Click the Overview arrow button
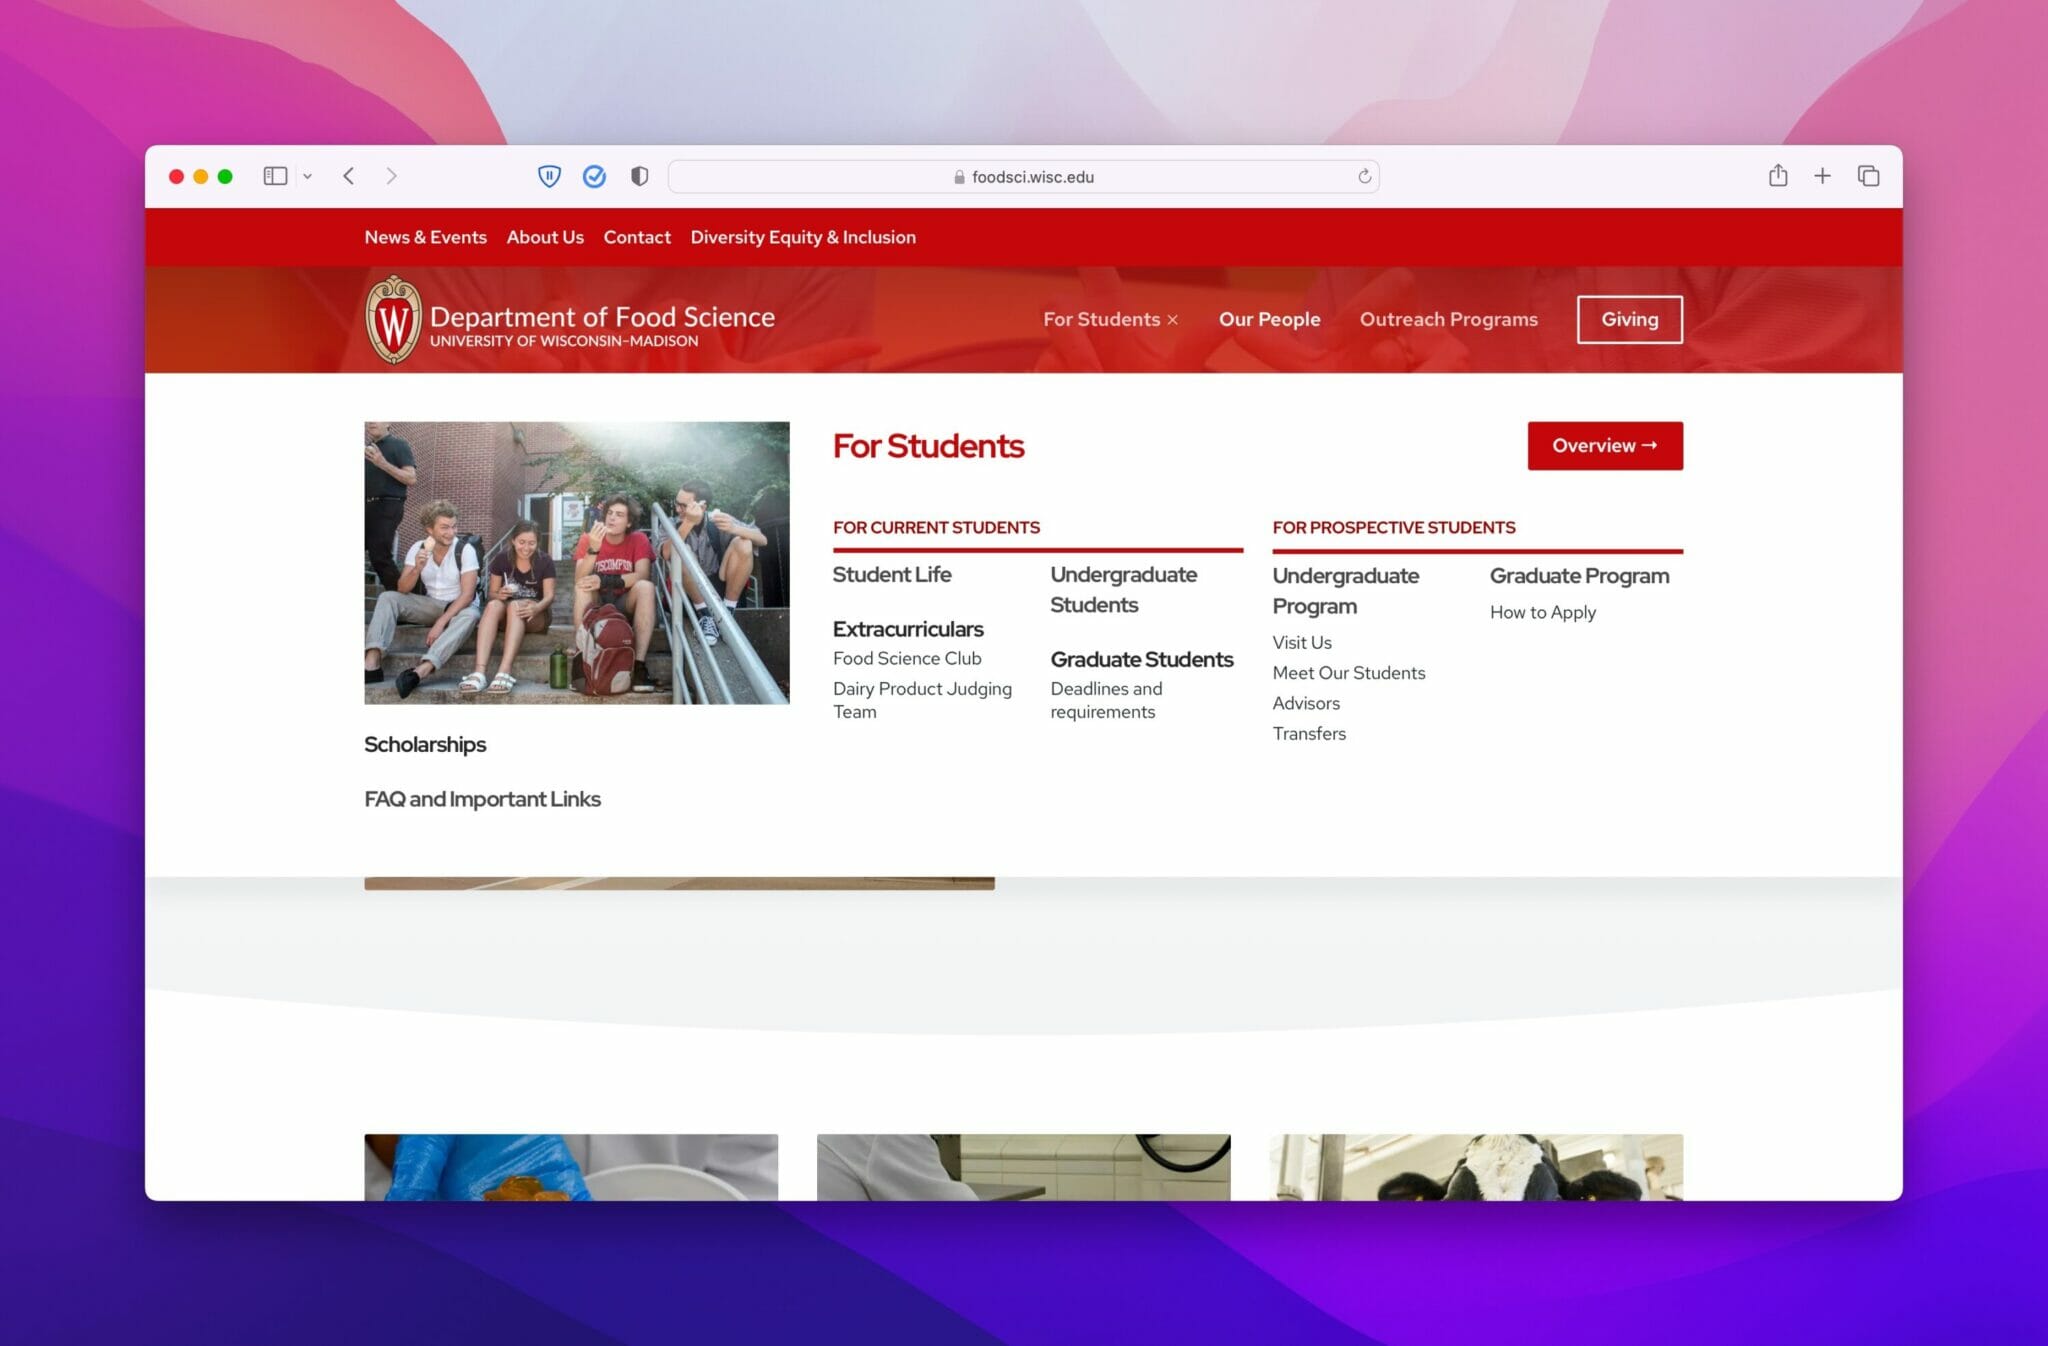2048x1346 pixels. [x=1605, y=446]
